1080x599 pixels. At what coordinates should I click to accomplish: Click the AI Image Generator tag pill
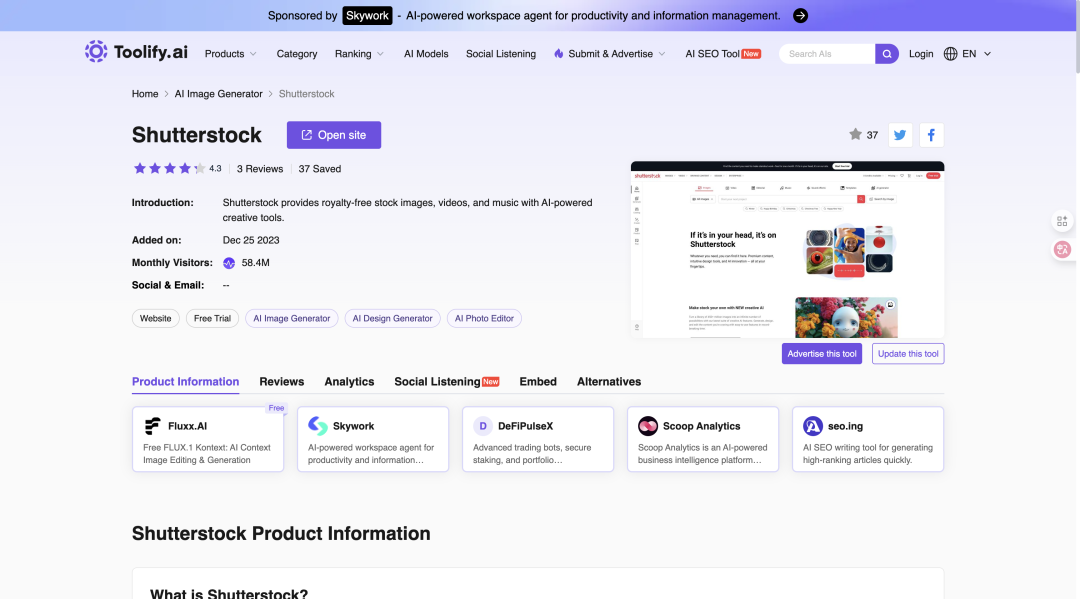pyautogui.click(x=291, y=318)
